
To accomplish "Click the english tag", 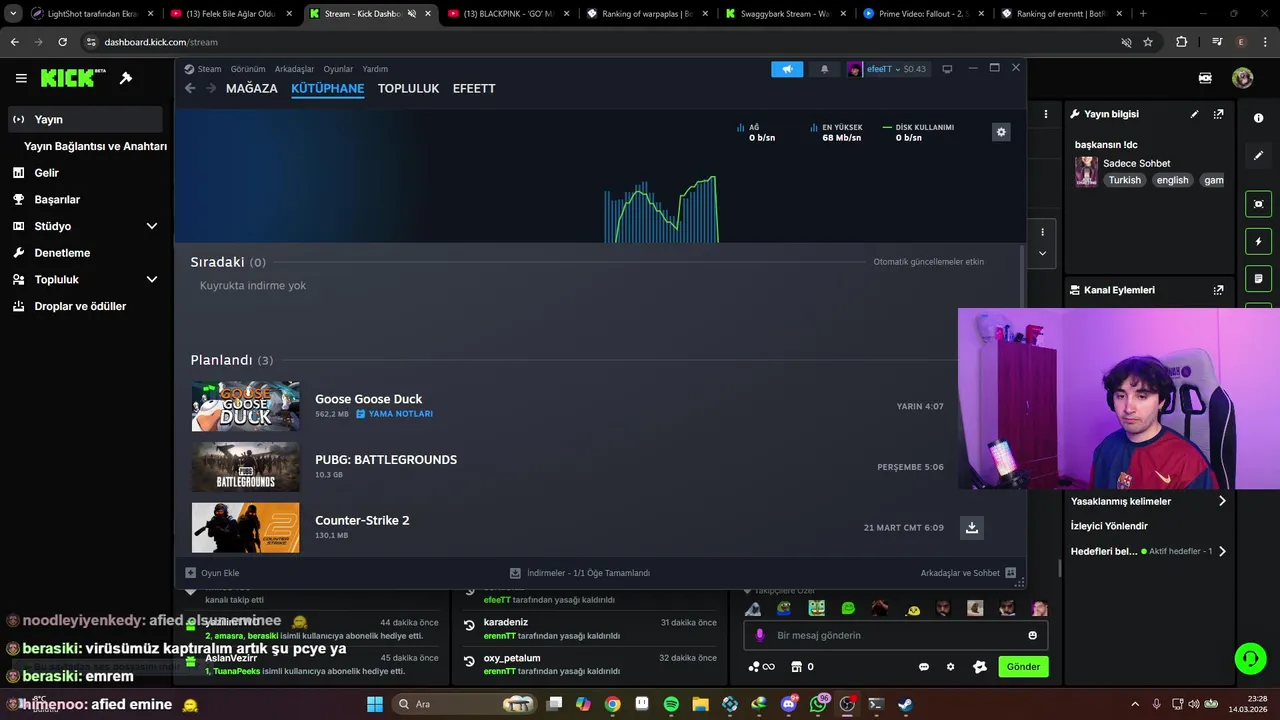I will (1172, 180).
